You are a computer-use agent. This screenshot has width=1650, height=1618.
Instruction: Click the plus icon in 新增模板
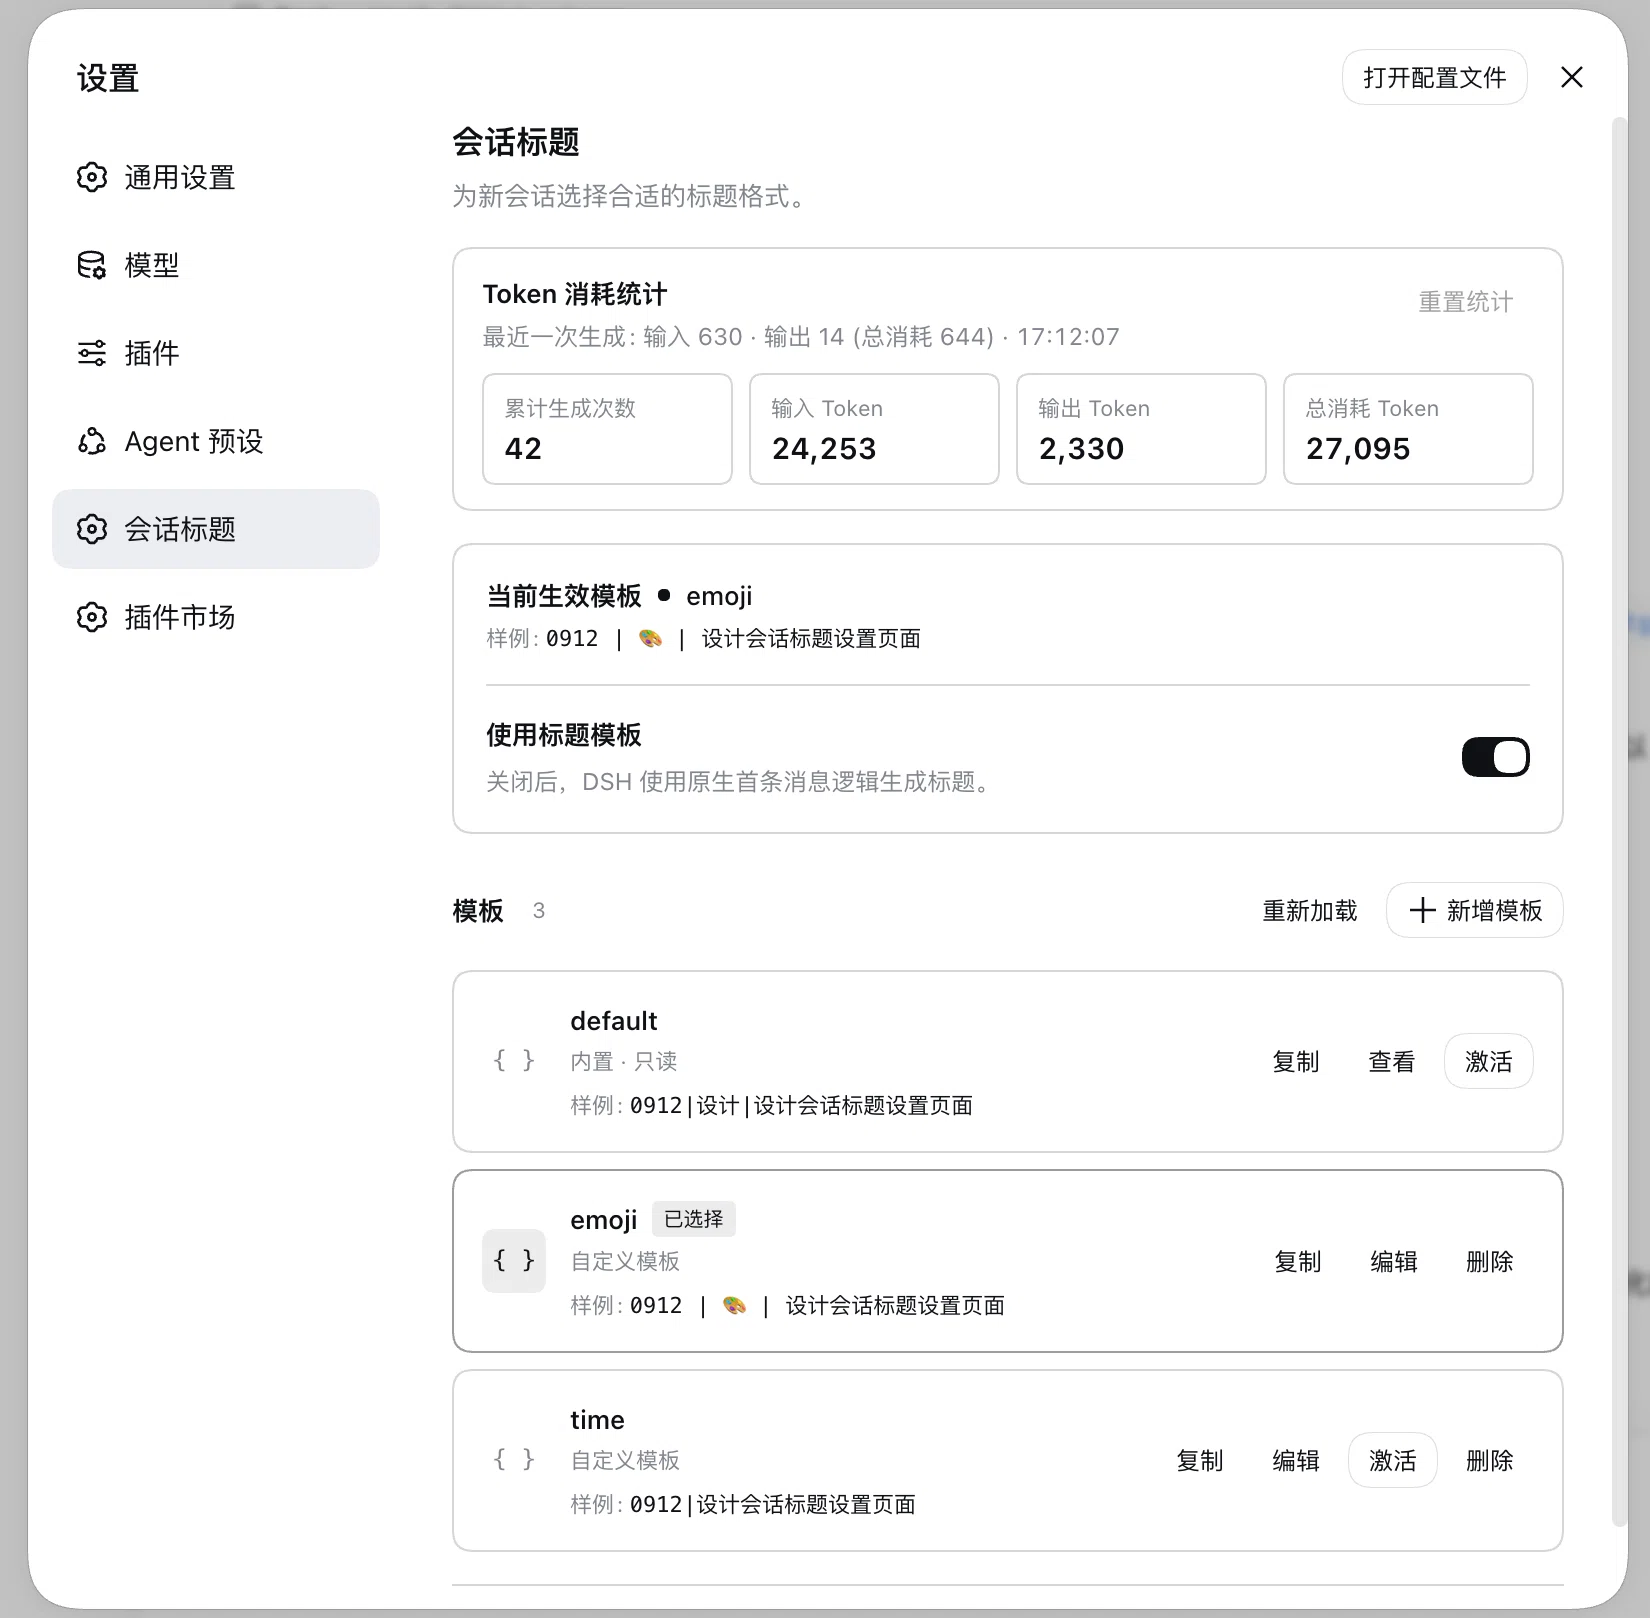click(x=1422, y=910)
